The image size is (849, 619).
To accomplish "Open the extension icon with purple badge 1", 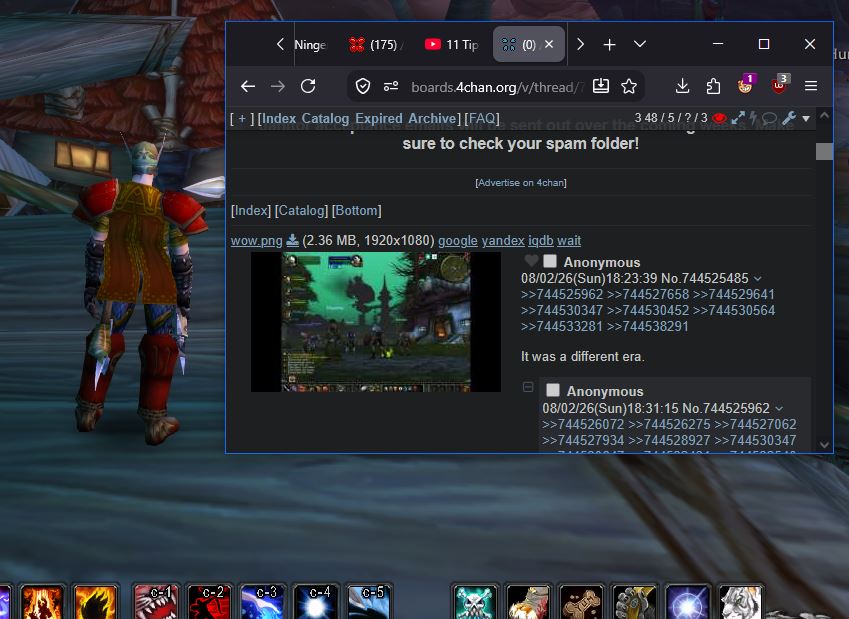I will [746, 85].
